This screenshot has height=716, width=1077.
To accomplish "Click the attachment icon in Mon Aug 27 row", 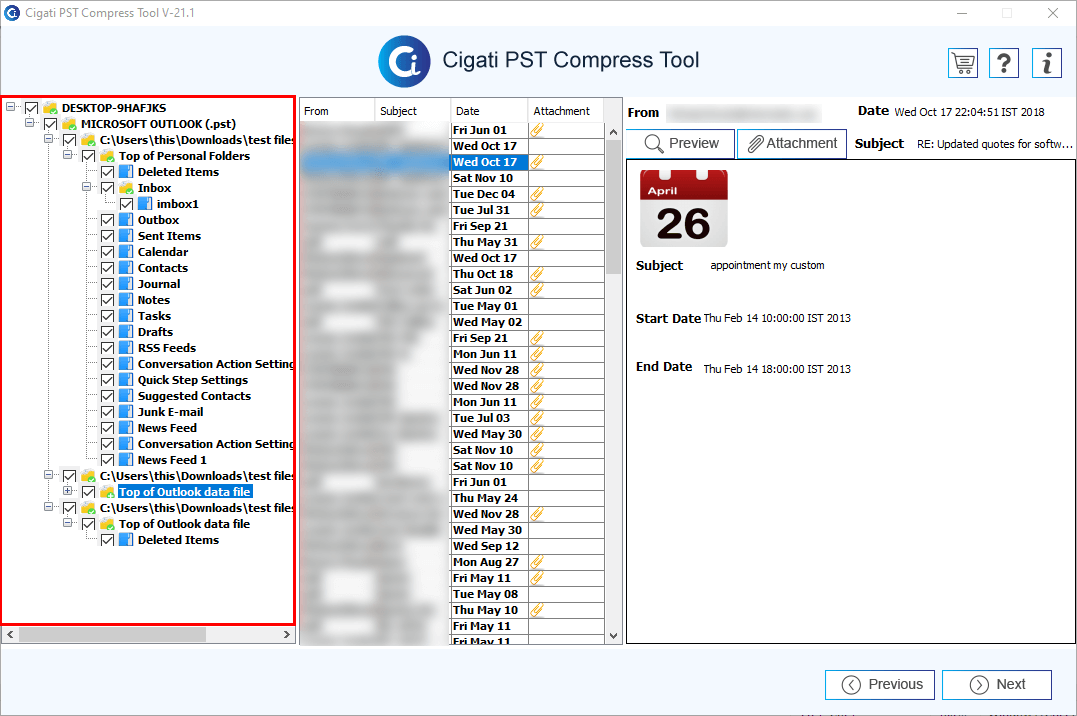I will click(536, 562).
